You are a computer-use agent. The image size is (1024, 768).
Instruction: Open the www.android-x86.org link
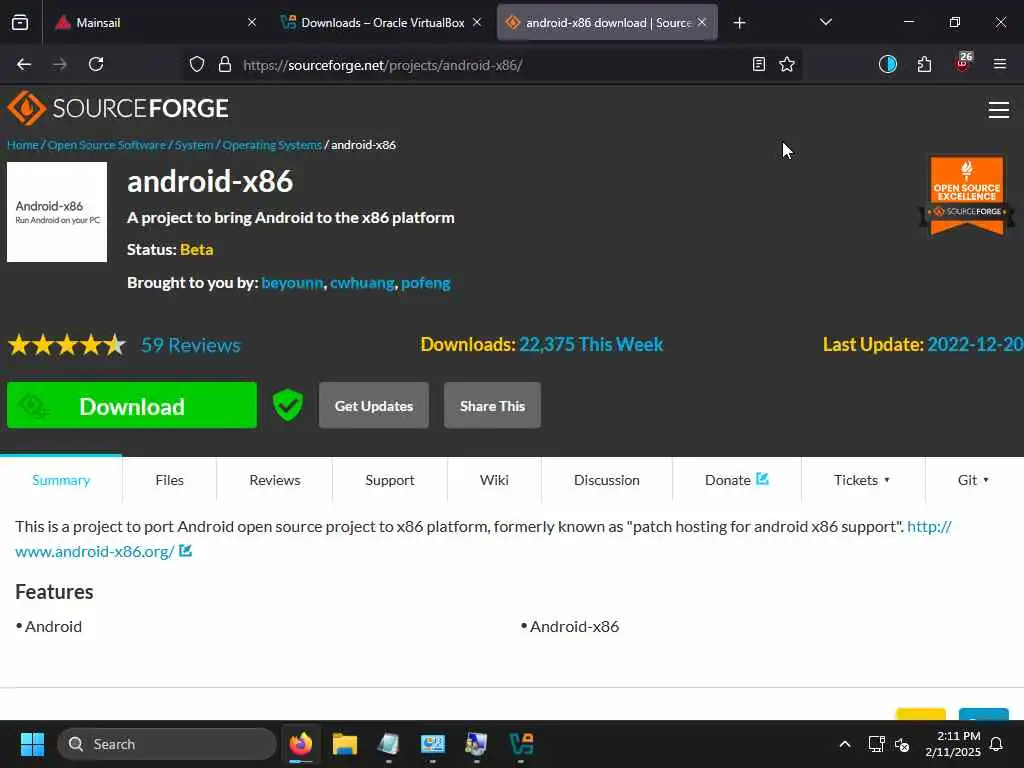[x=95, y=551]
